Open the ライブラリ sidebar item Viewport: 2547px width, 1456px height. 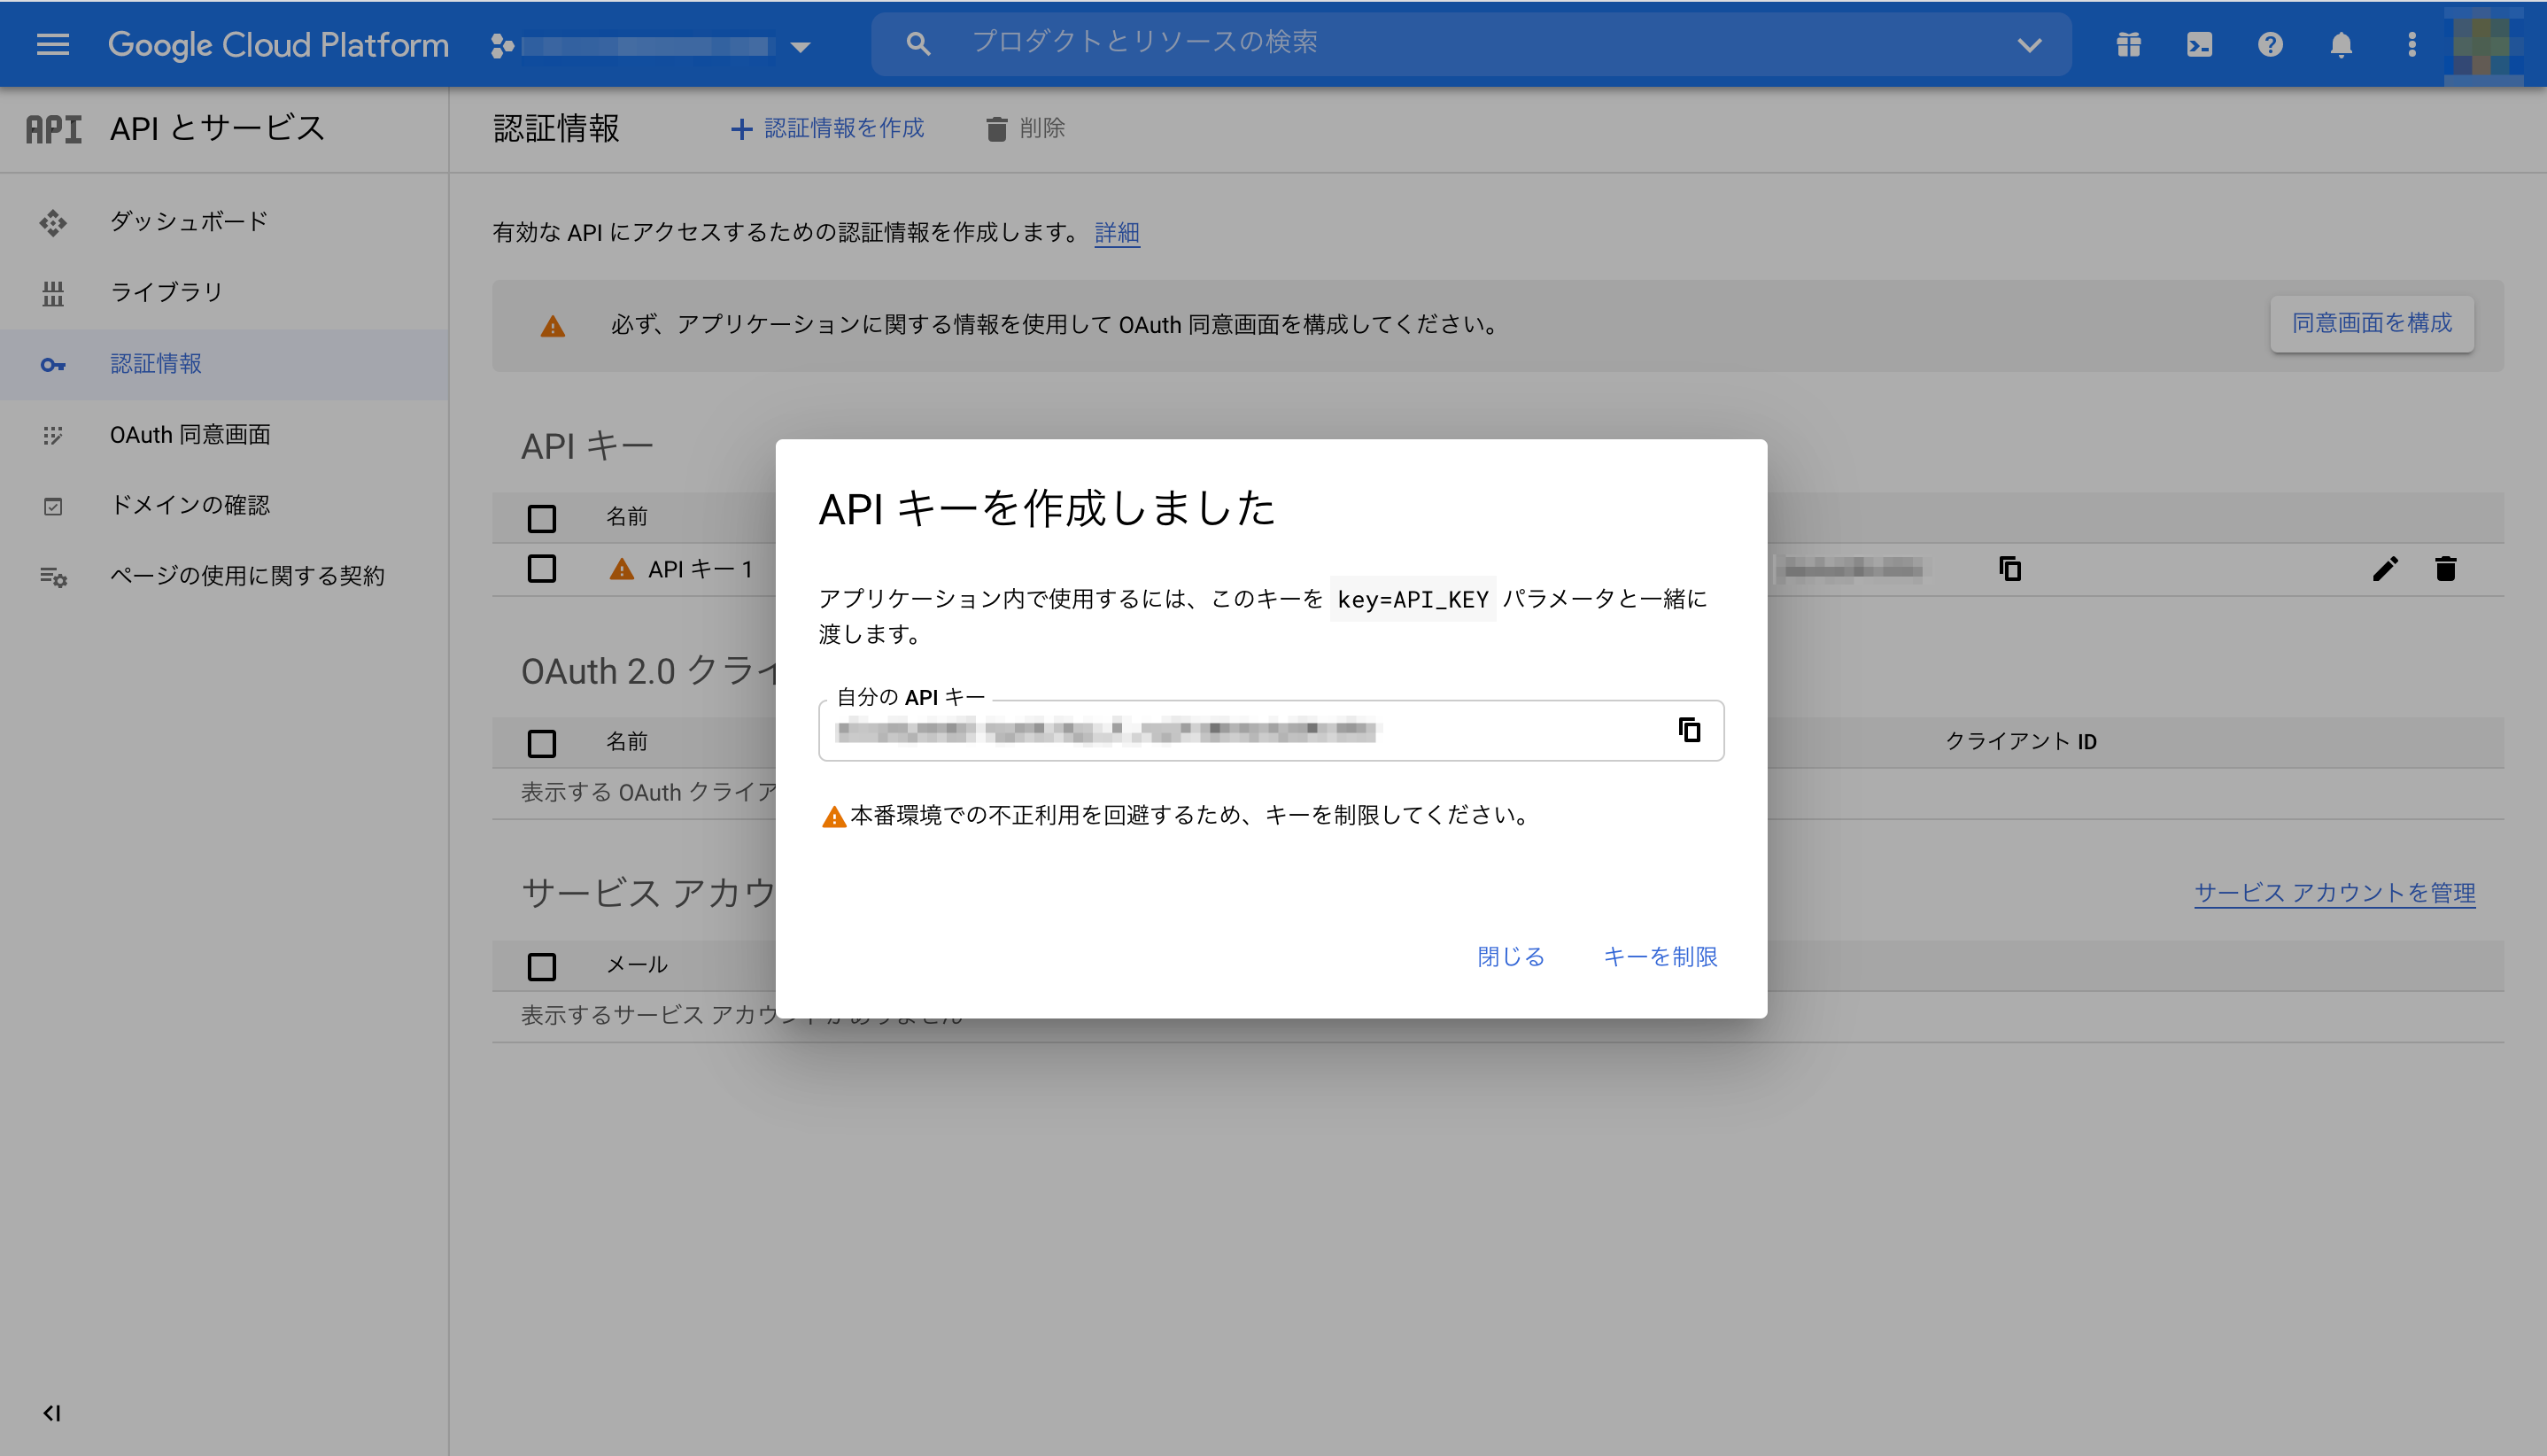click(166, 292)
